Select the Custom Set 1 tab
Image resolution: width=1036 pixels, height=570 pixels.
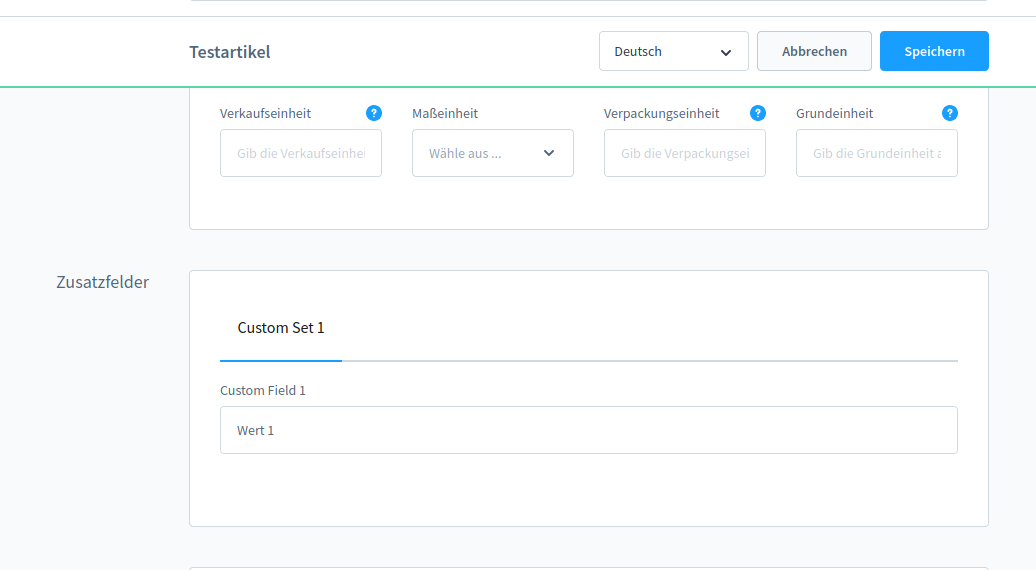pyautogui.click(x=281, y=328)
